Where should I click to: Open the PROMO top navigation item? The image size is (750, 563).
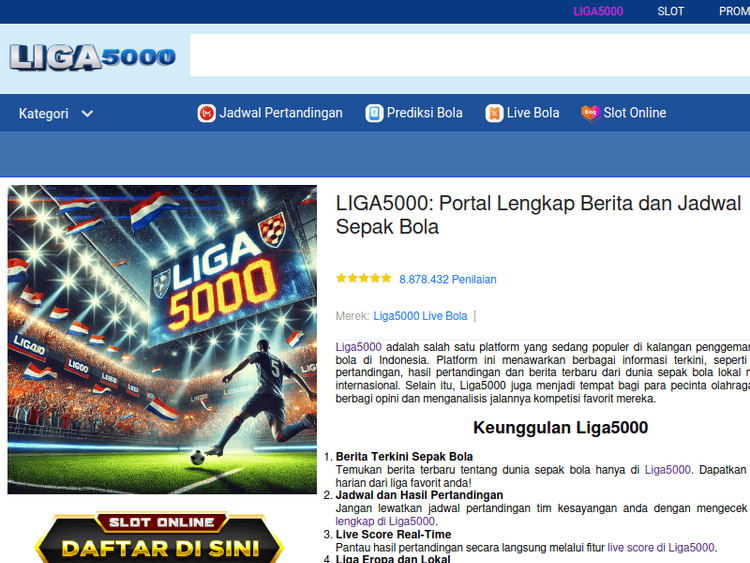coord(734,11)
